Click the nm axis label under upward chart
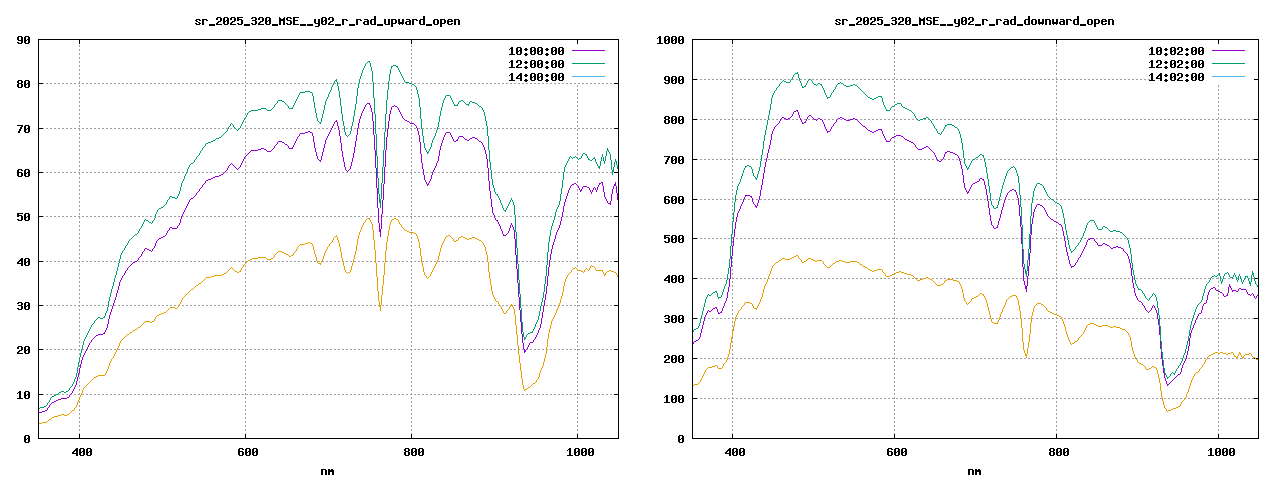This screenshot has height=480, width=1280. 327,470
